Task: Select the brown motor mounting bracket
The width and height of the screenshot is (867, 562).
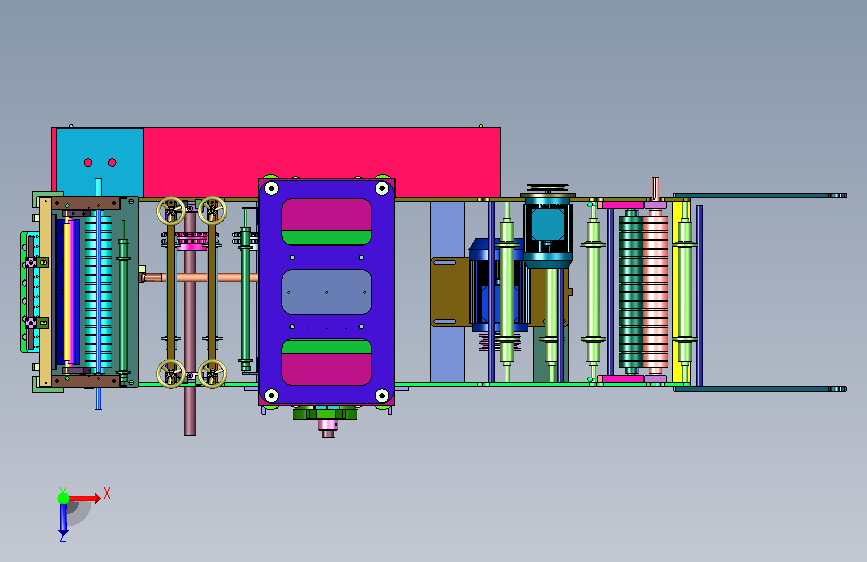Action: 450,292
